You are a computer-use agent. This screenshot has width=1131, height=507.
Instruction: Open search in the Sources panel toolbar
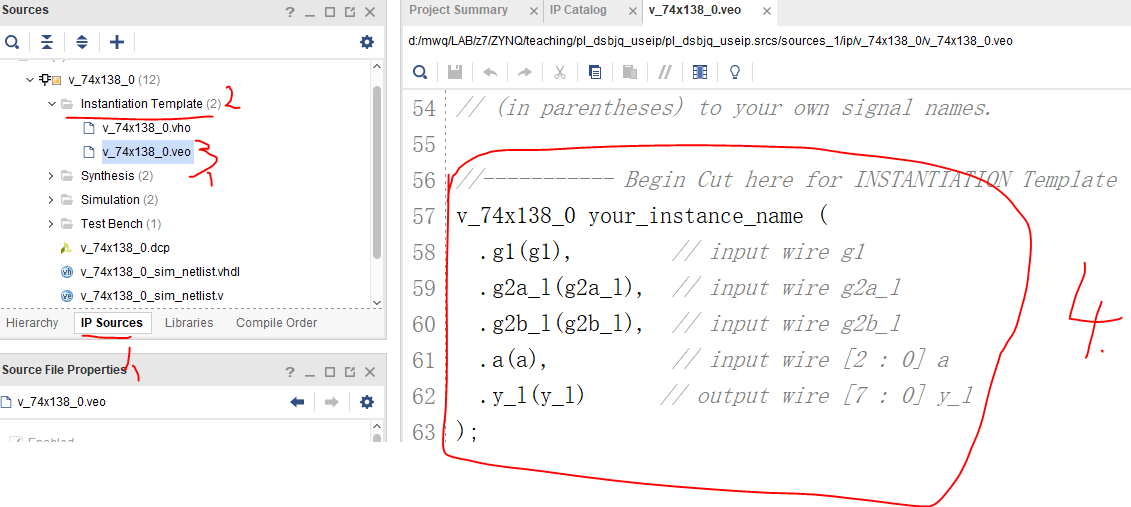pyautogui.click(x=12, y=42)
